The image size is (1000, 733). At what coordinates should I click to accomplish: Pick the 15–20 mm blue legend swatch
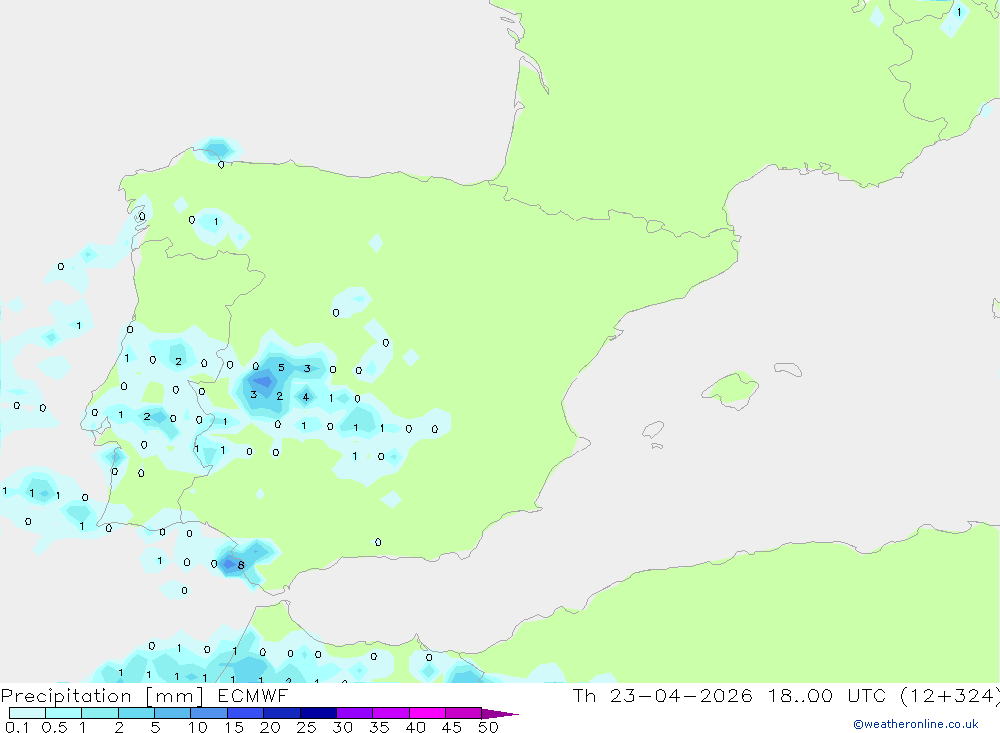(245, 713)
